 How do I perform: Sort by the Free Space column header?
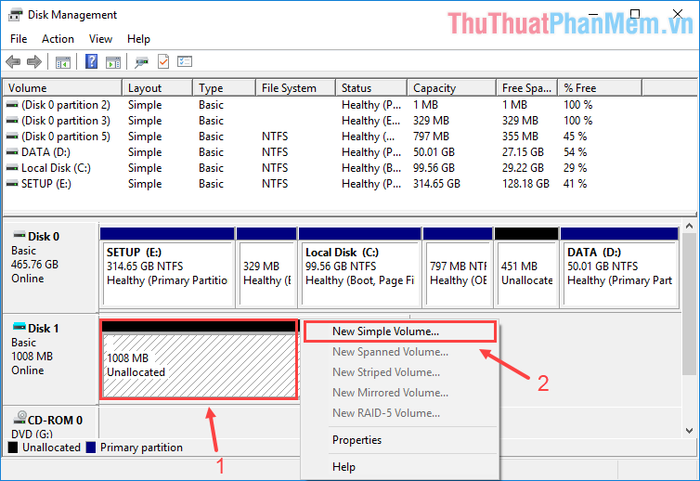point(527,88)
